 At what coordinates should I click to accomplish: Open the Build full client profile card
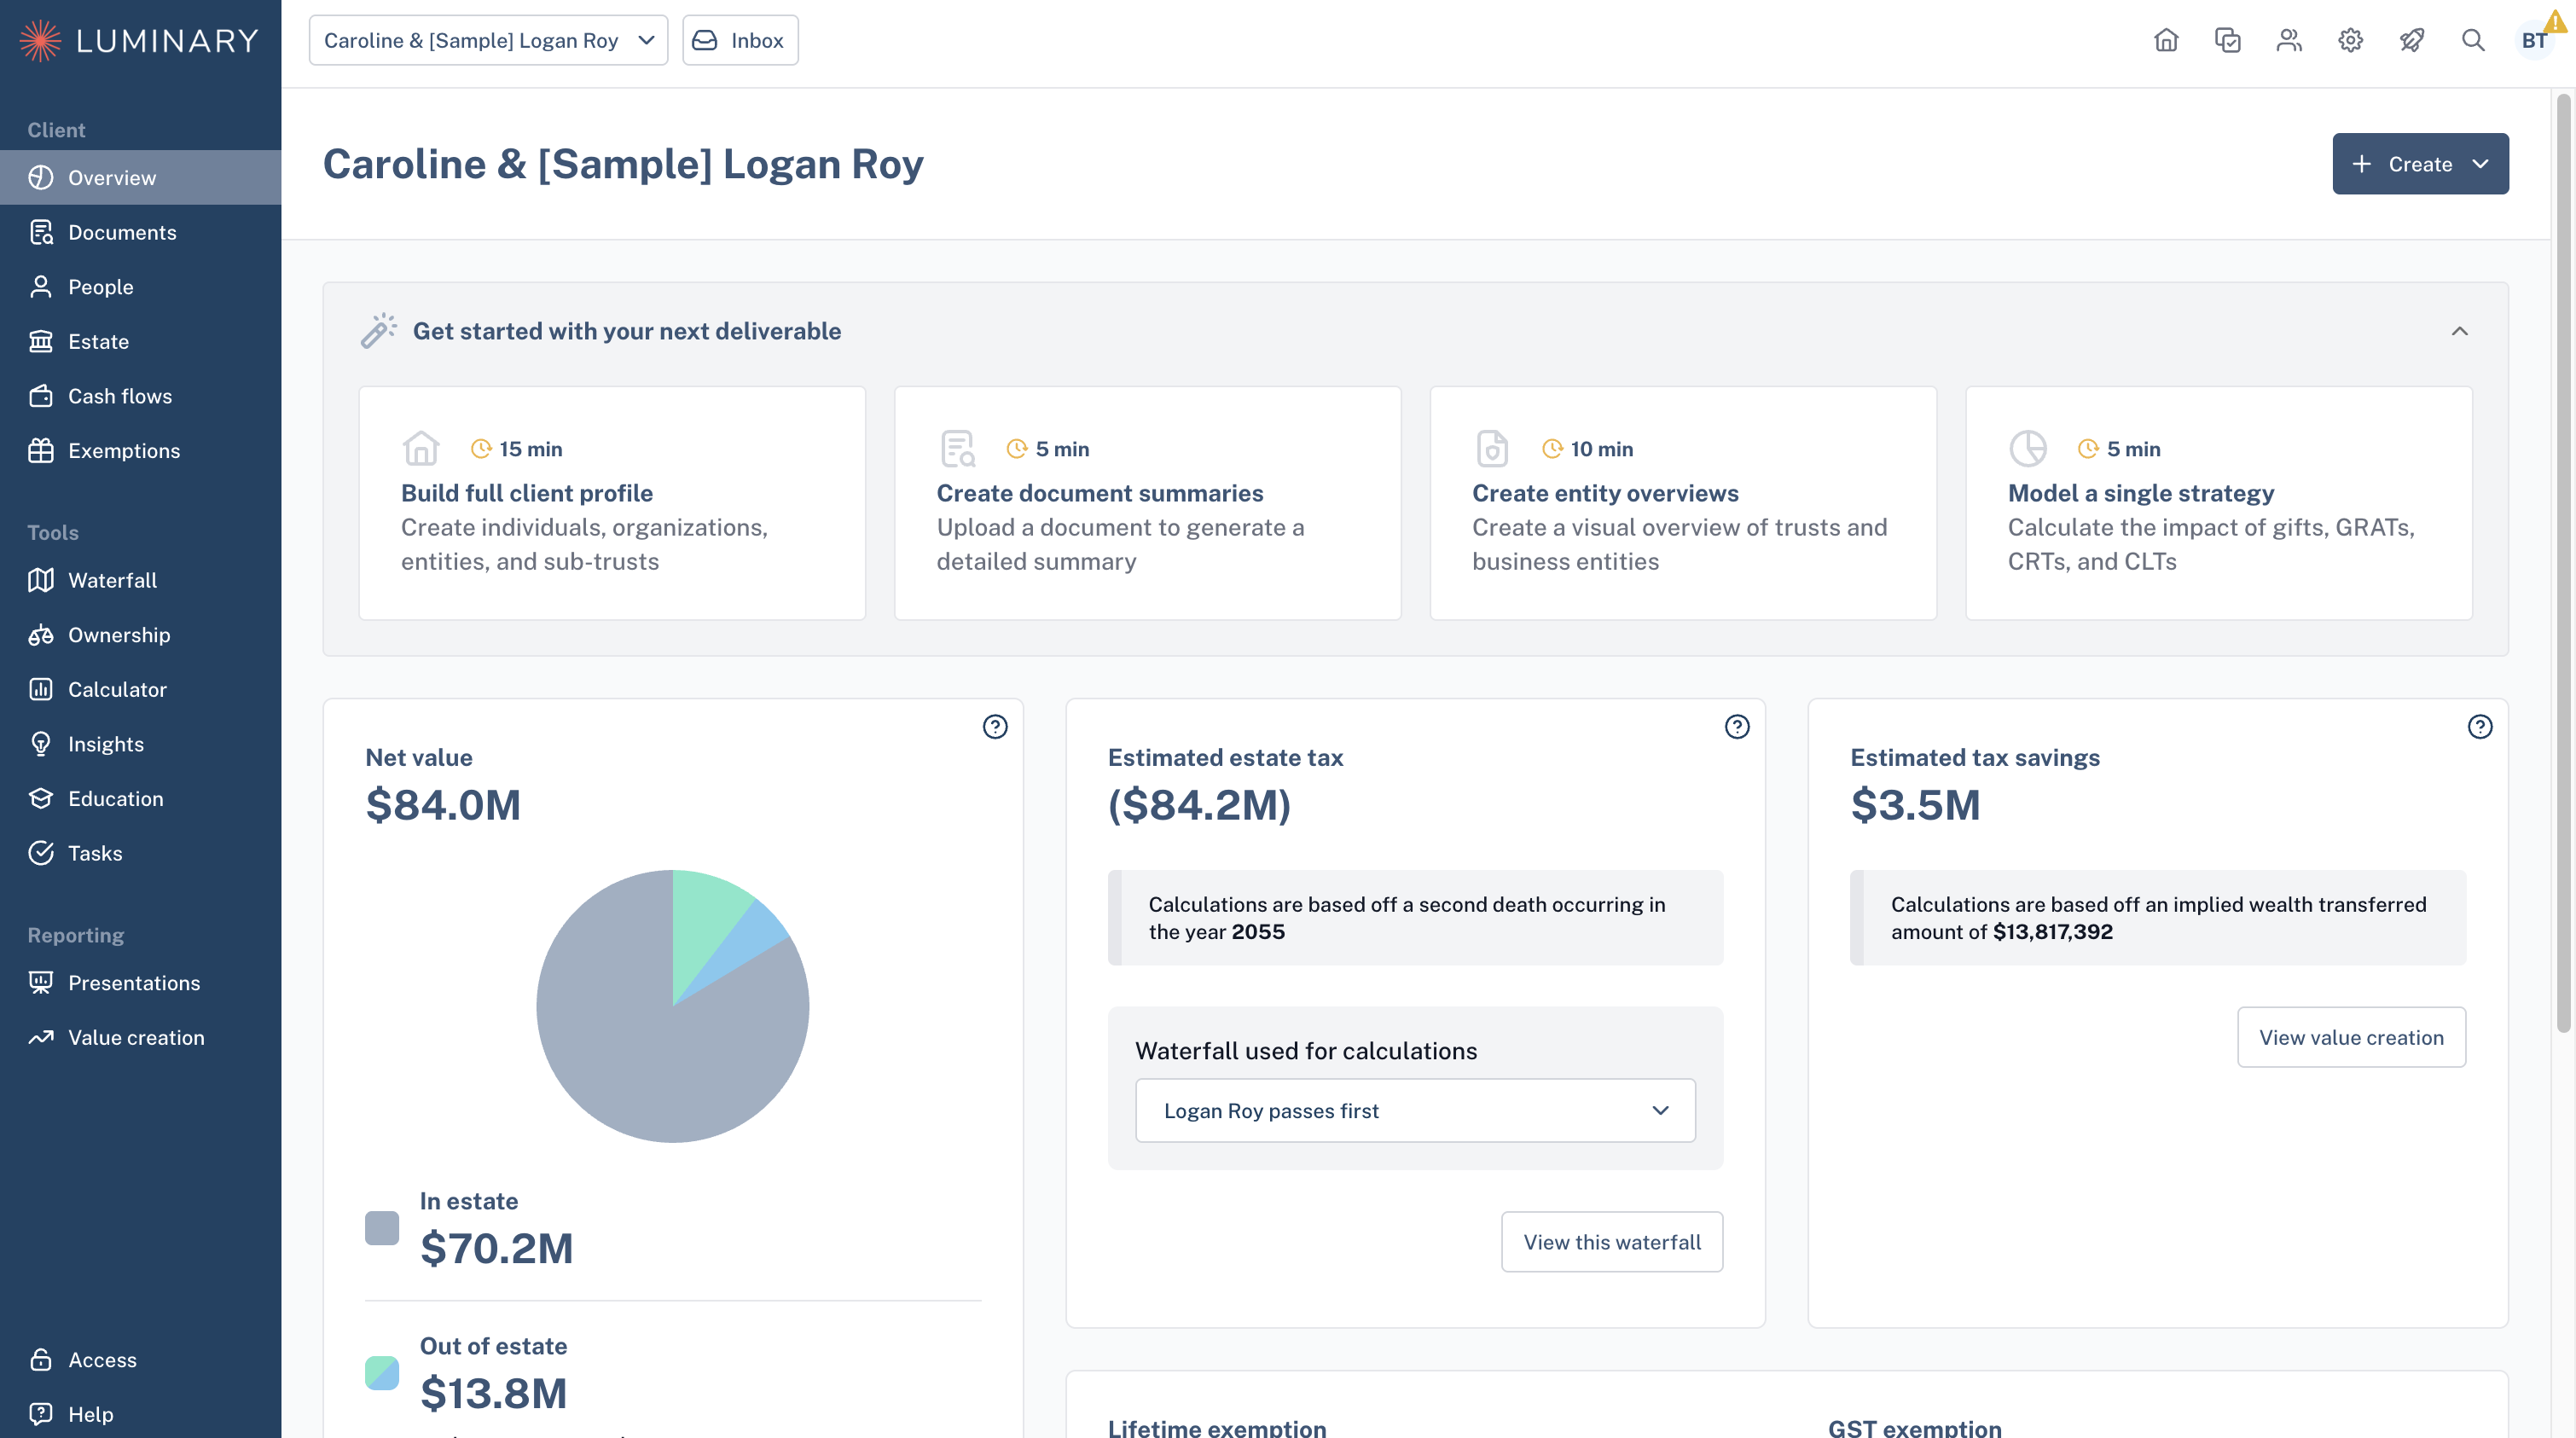[x=612, y=503]
